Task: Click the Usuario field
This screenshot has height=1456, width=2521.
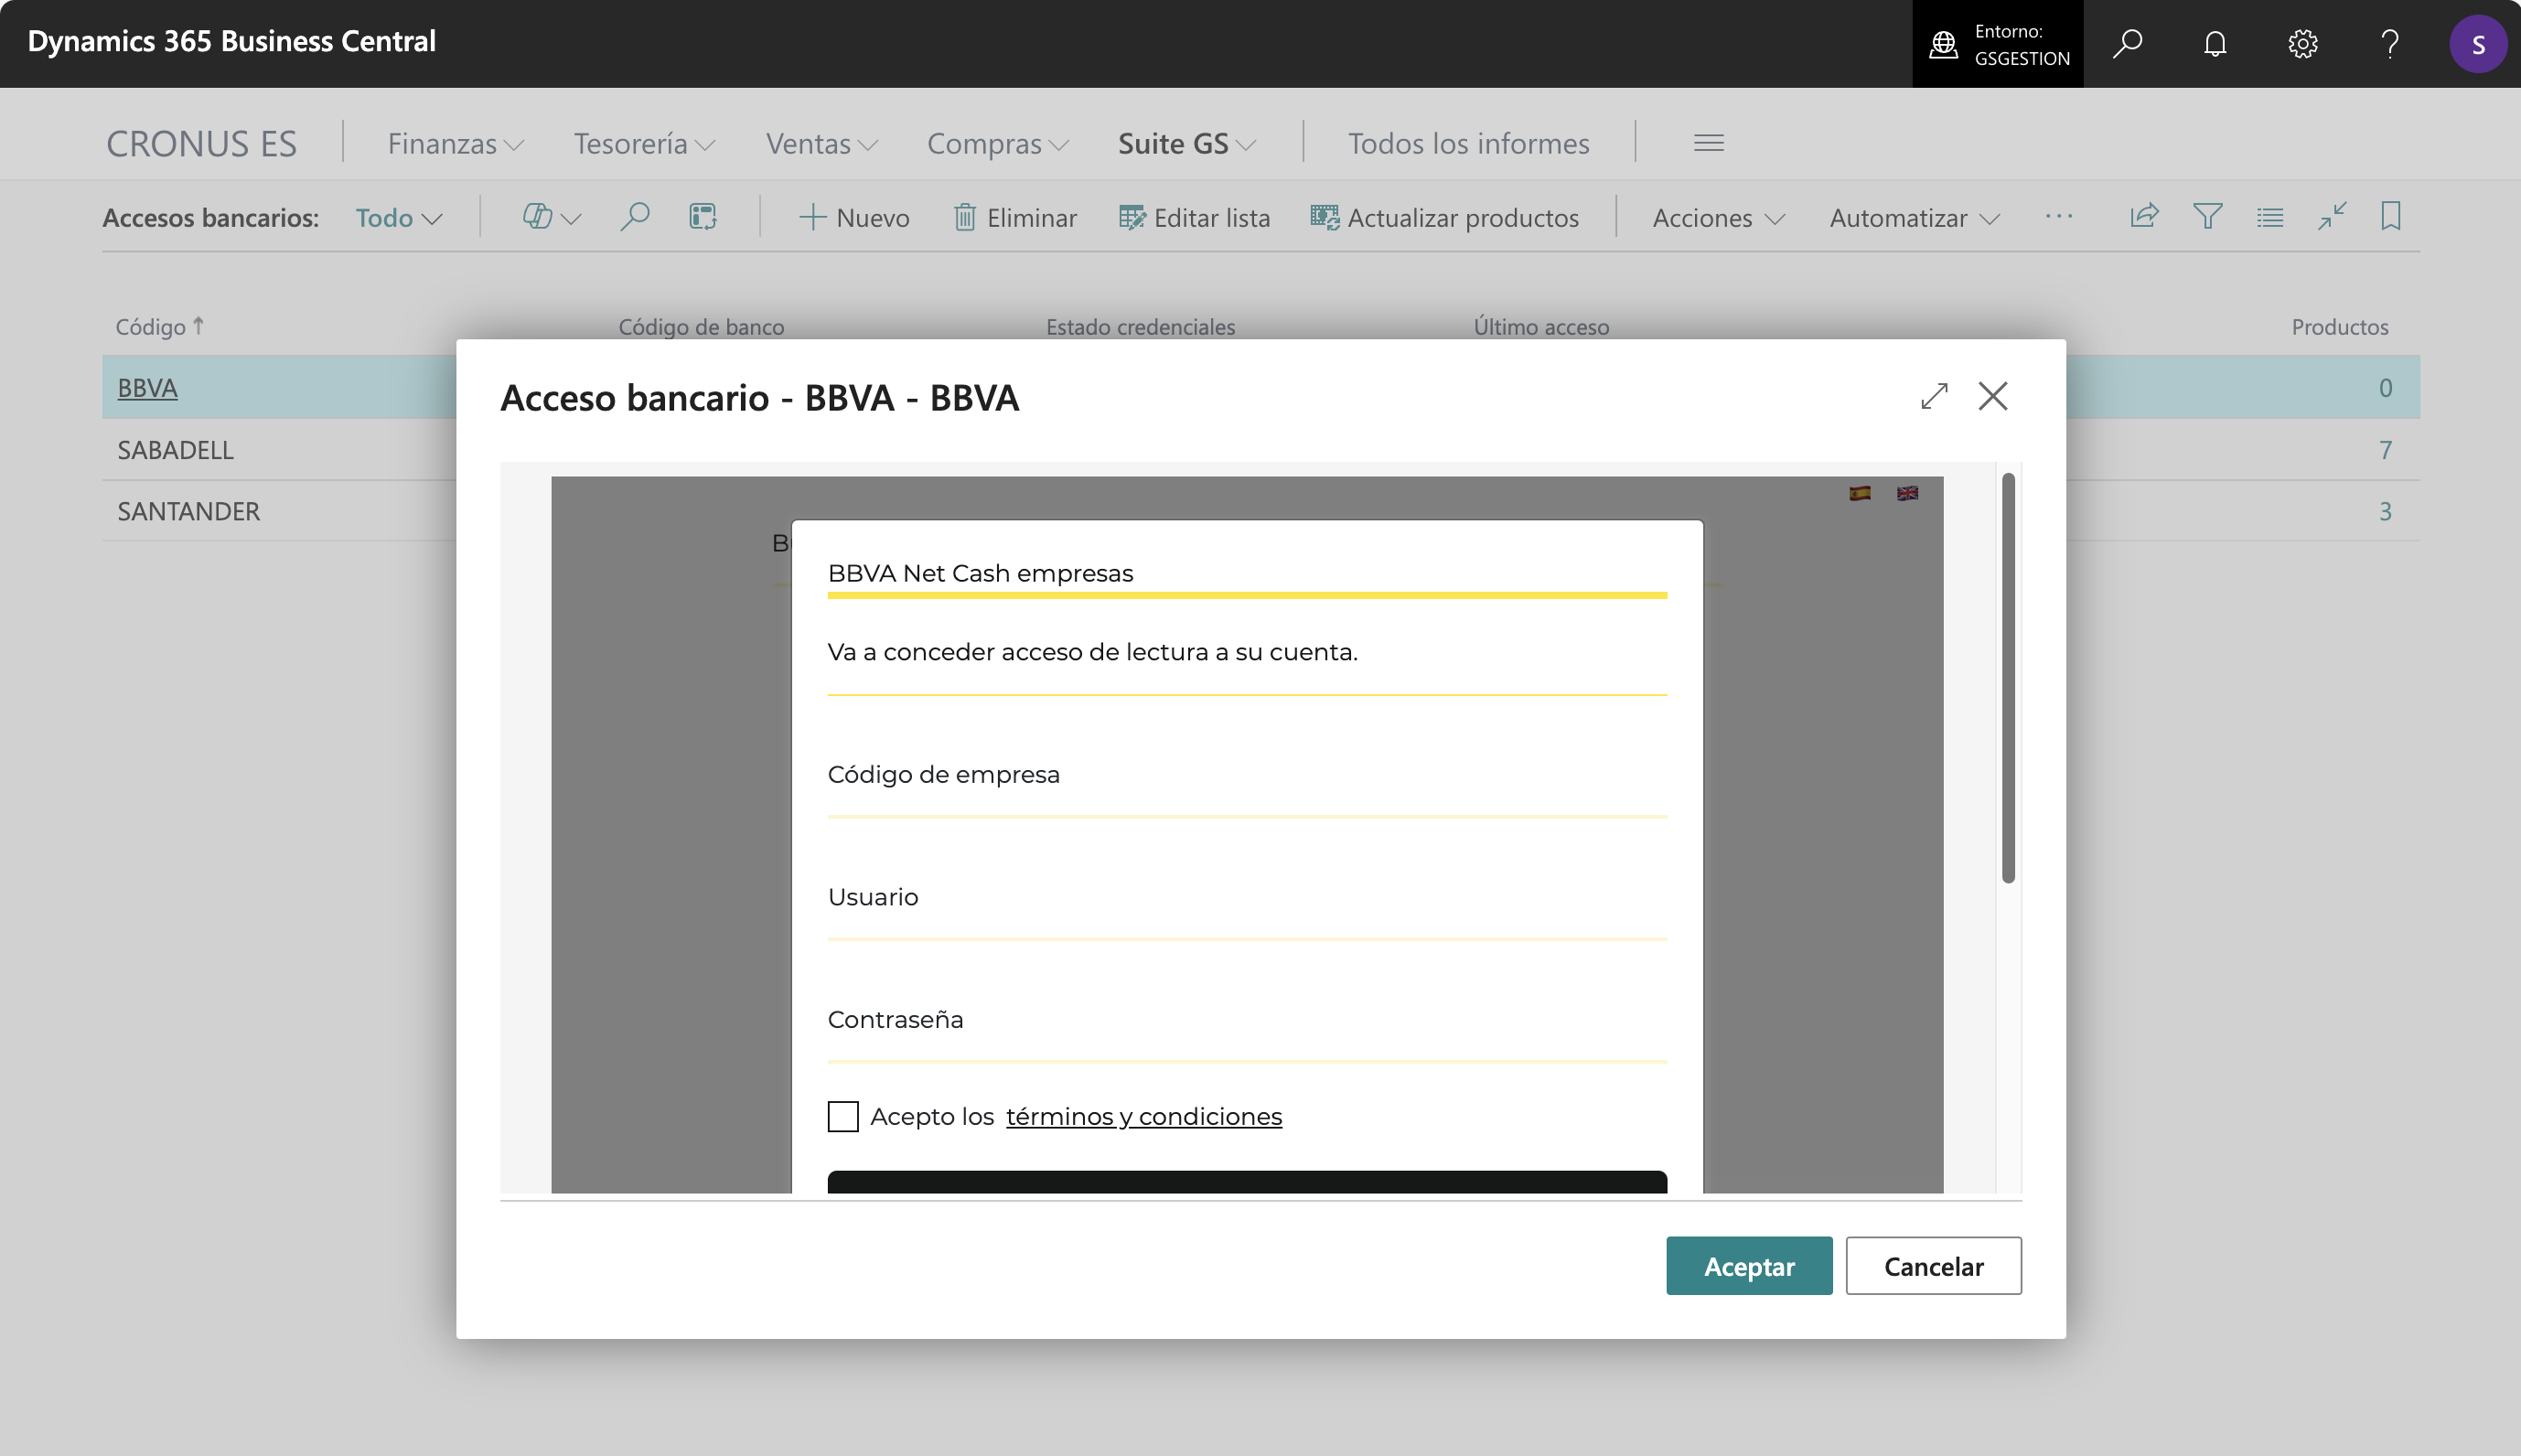Action: tap(1247, 900)
